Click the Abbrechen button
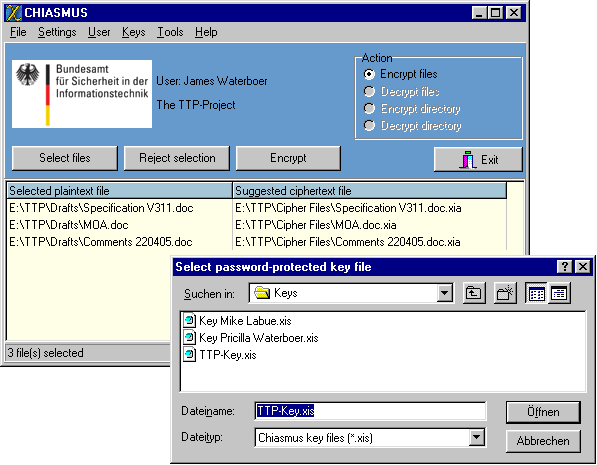The width and height of the screenshot is (597, 465). pyautogui.click(x=543, y=441)
